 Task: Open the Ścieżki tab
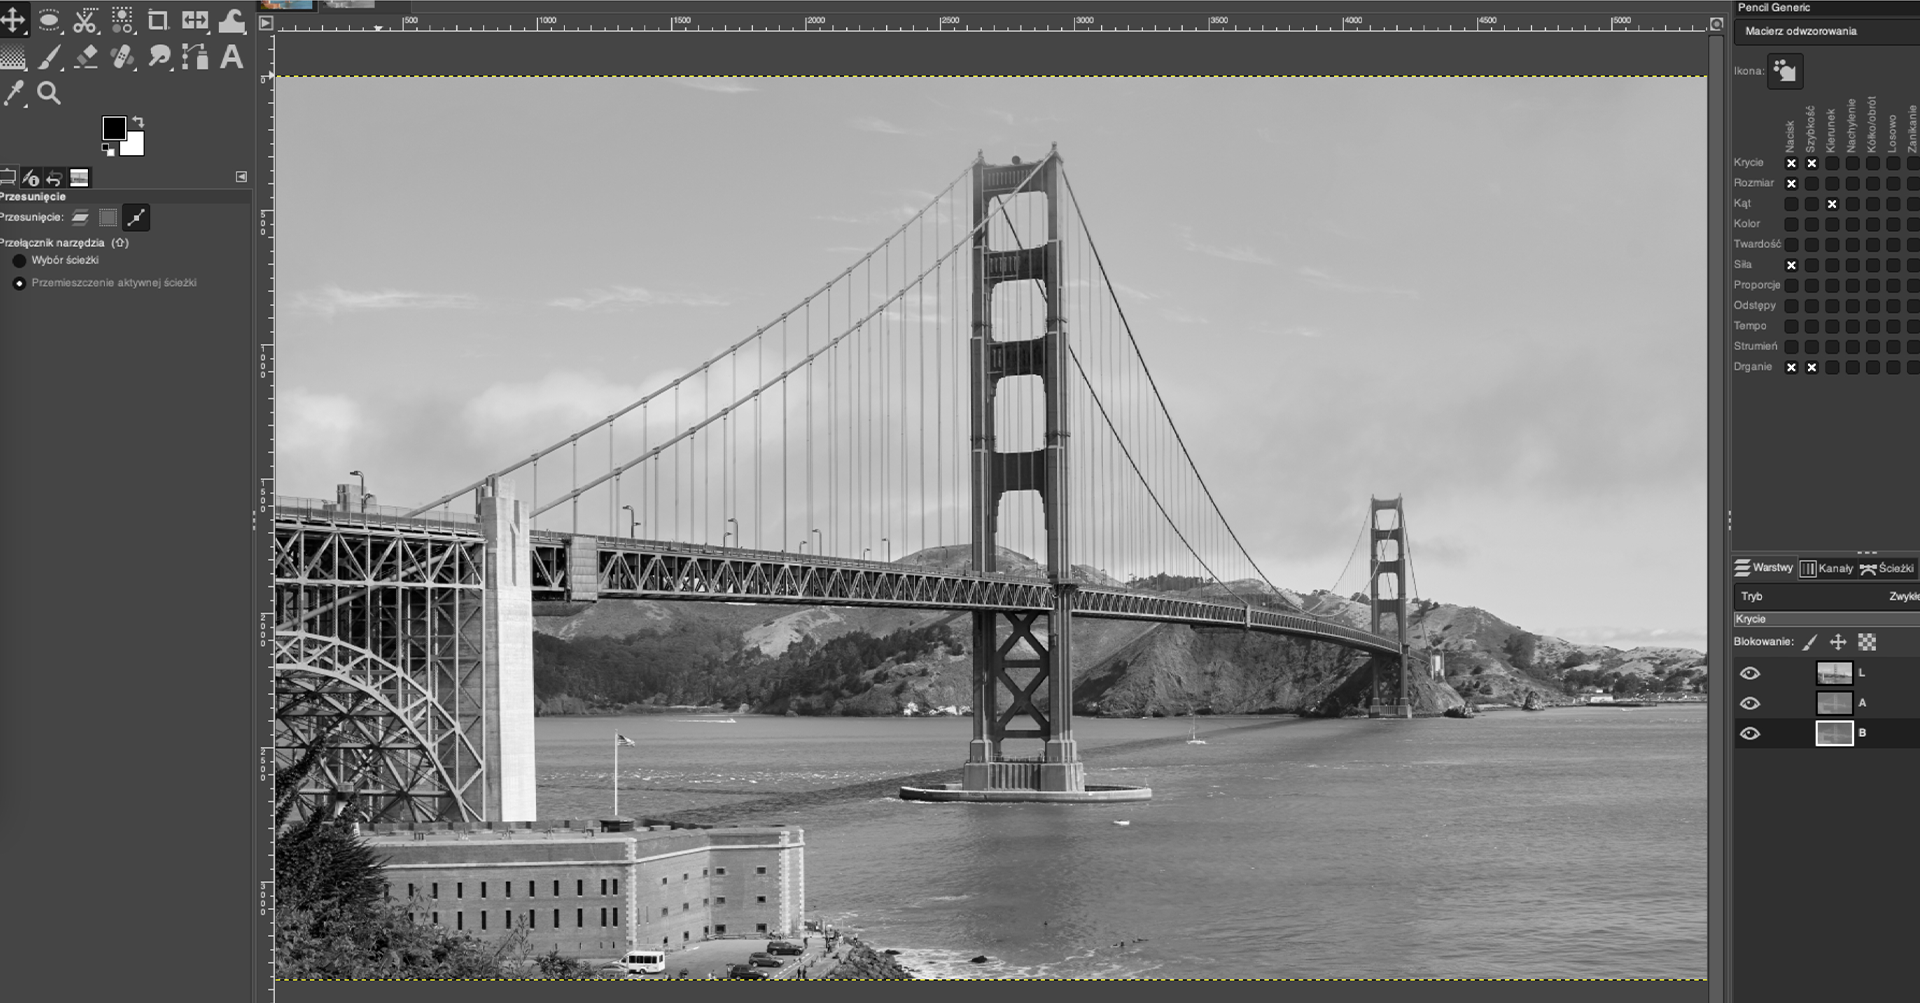coord(1886,568)
